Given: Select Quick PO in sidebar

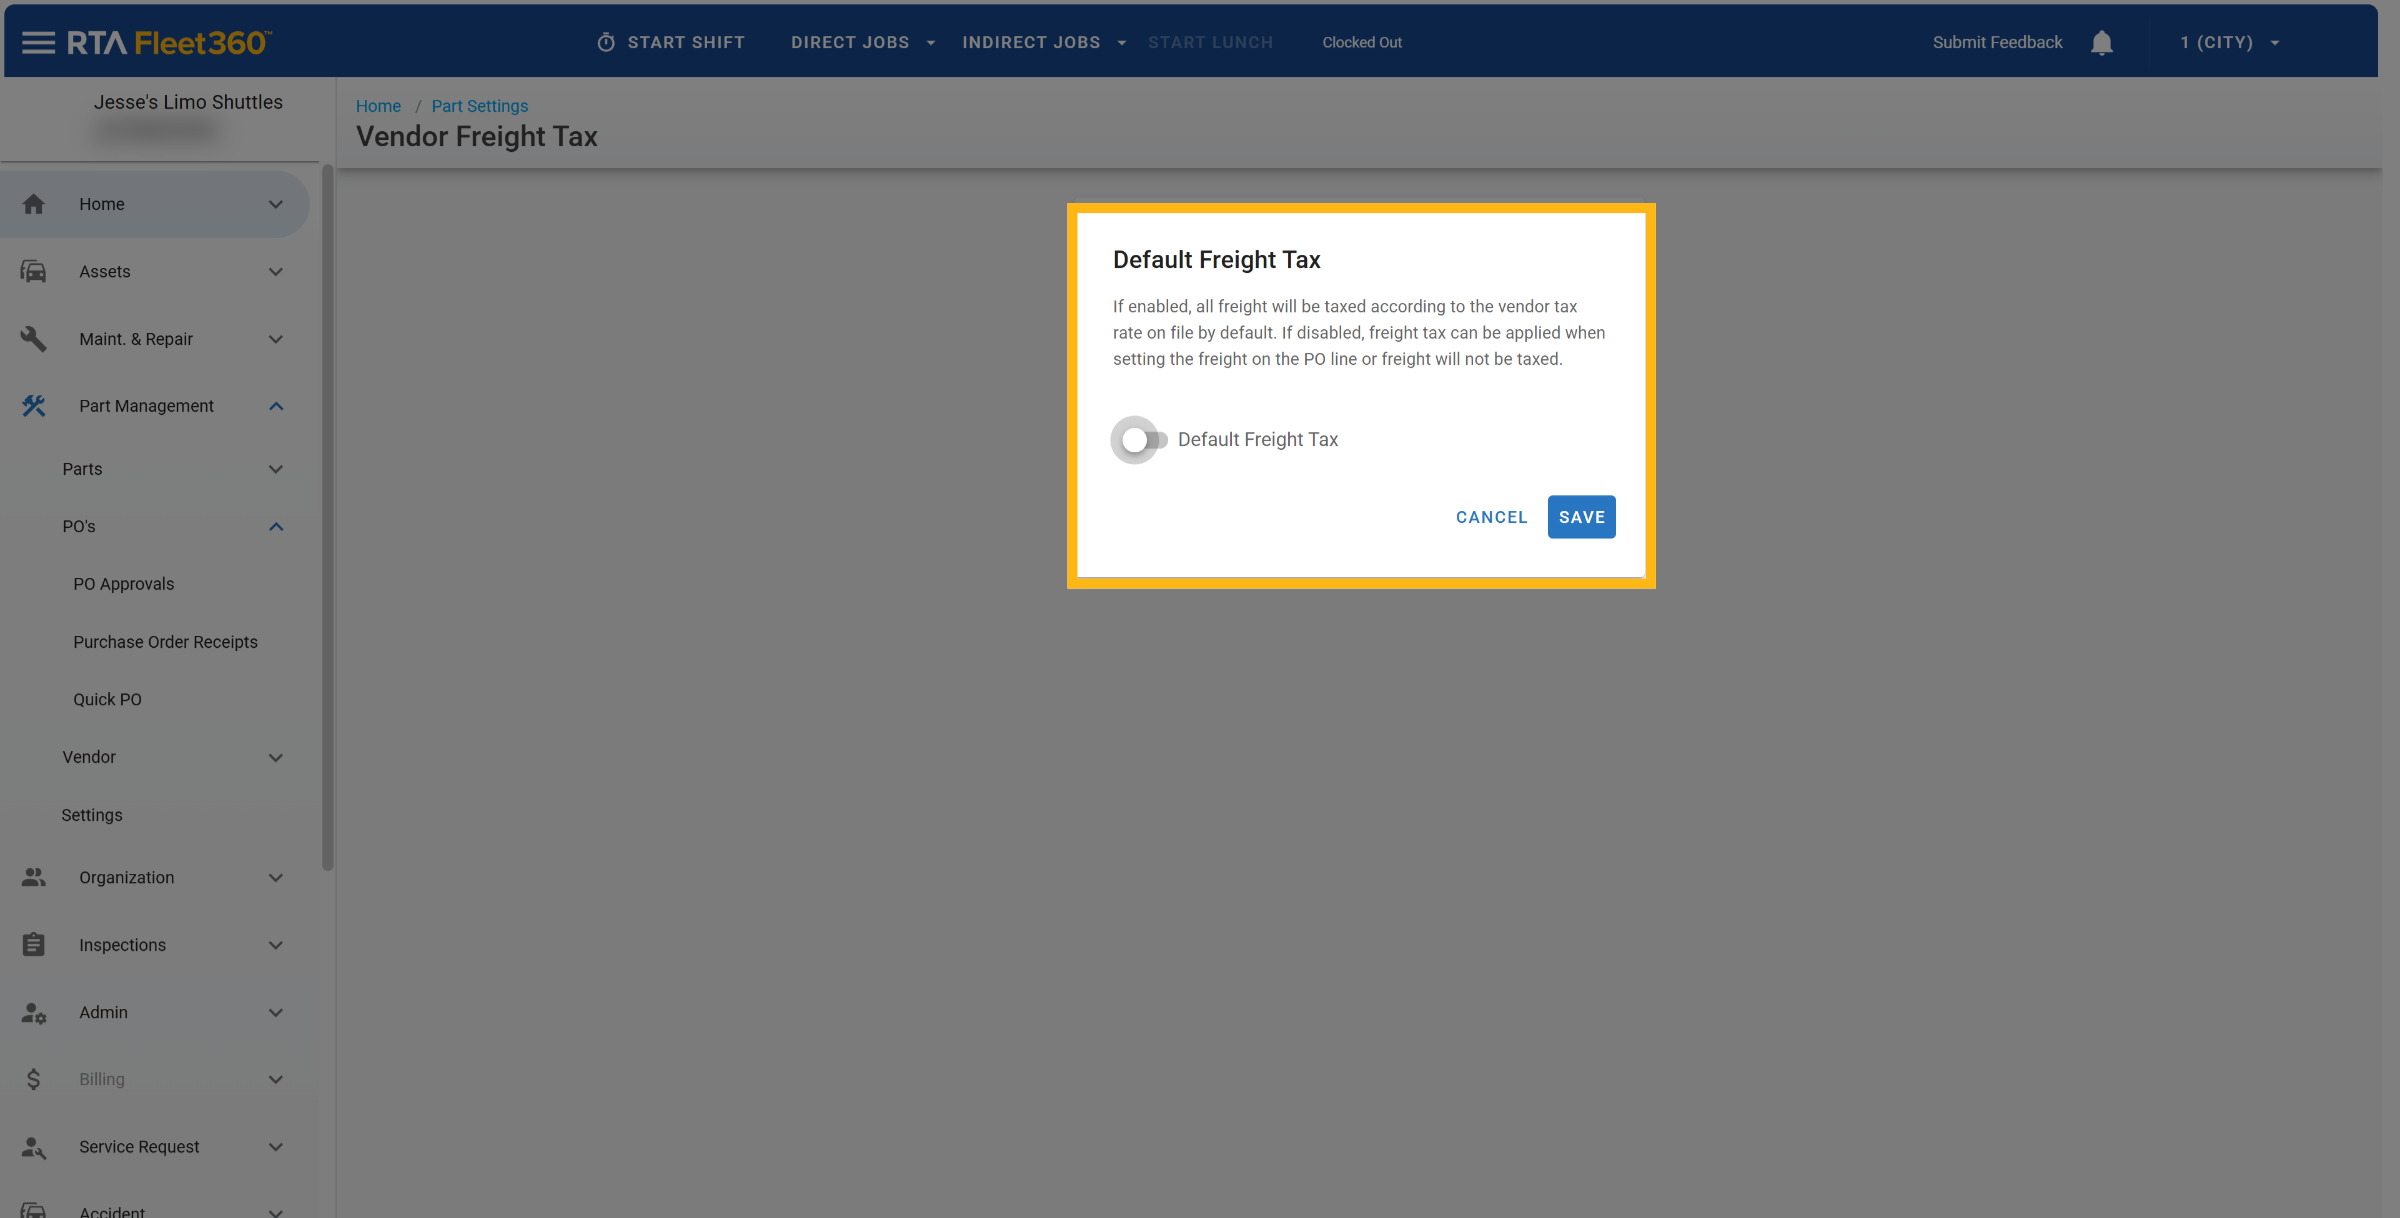Looking at the screenshot, I should click(107, 699).
